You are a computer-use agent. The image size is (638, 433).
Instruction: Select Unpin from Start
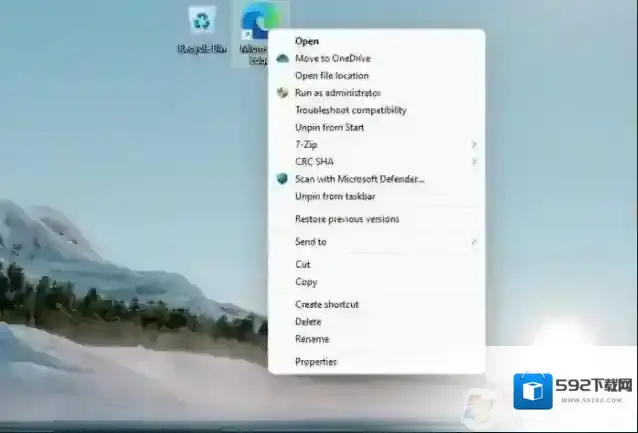click(329, 127)
